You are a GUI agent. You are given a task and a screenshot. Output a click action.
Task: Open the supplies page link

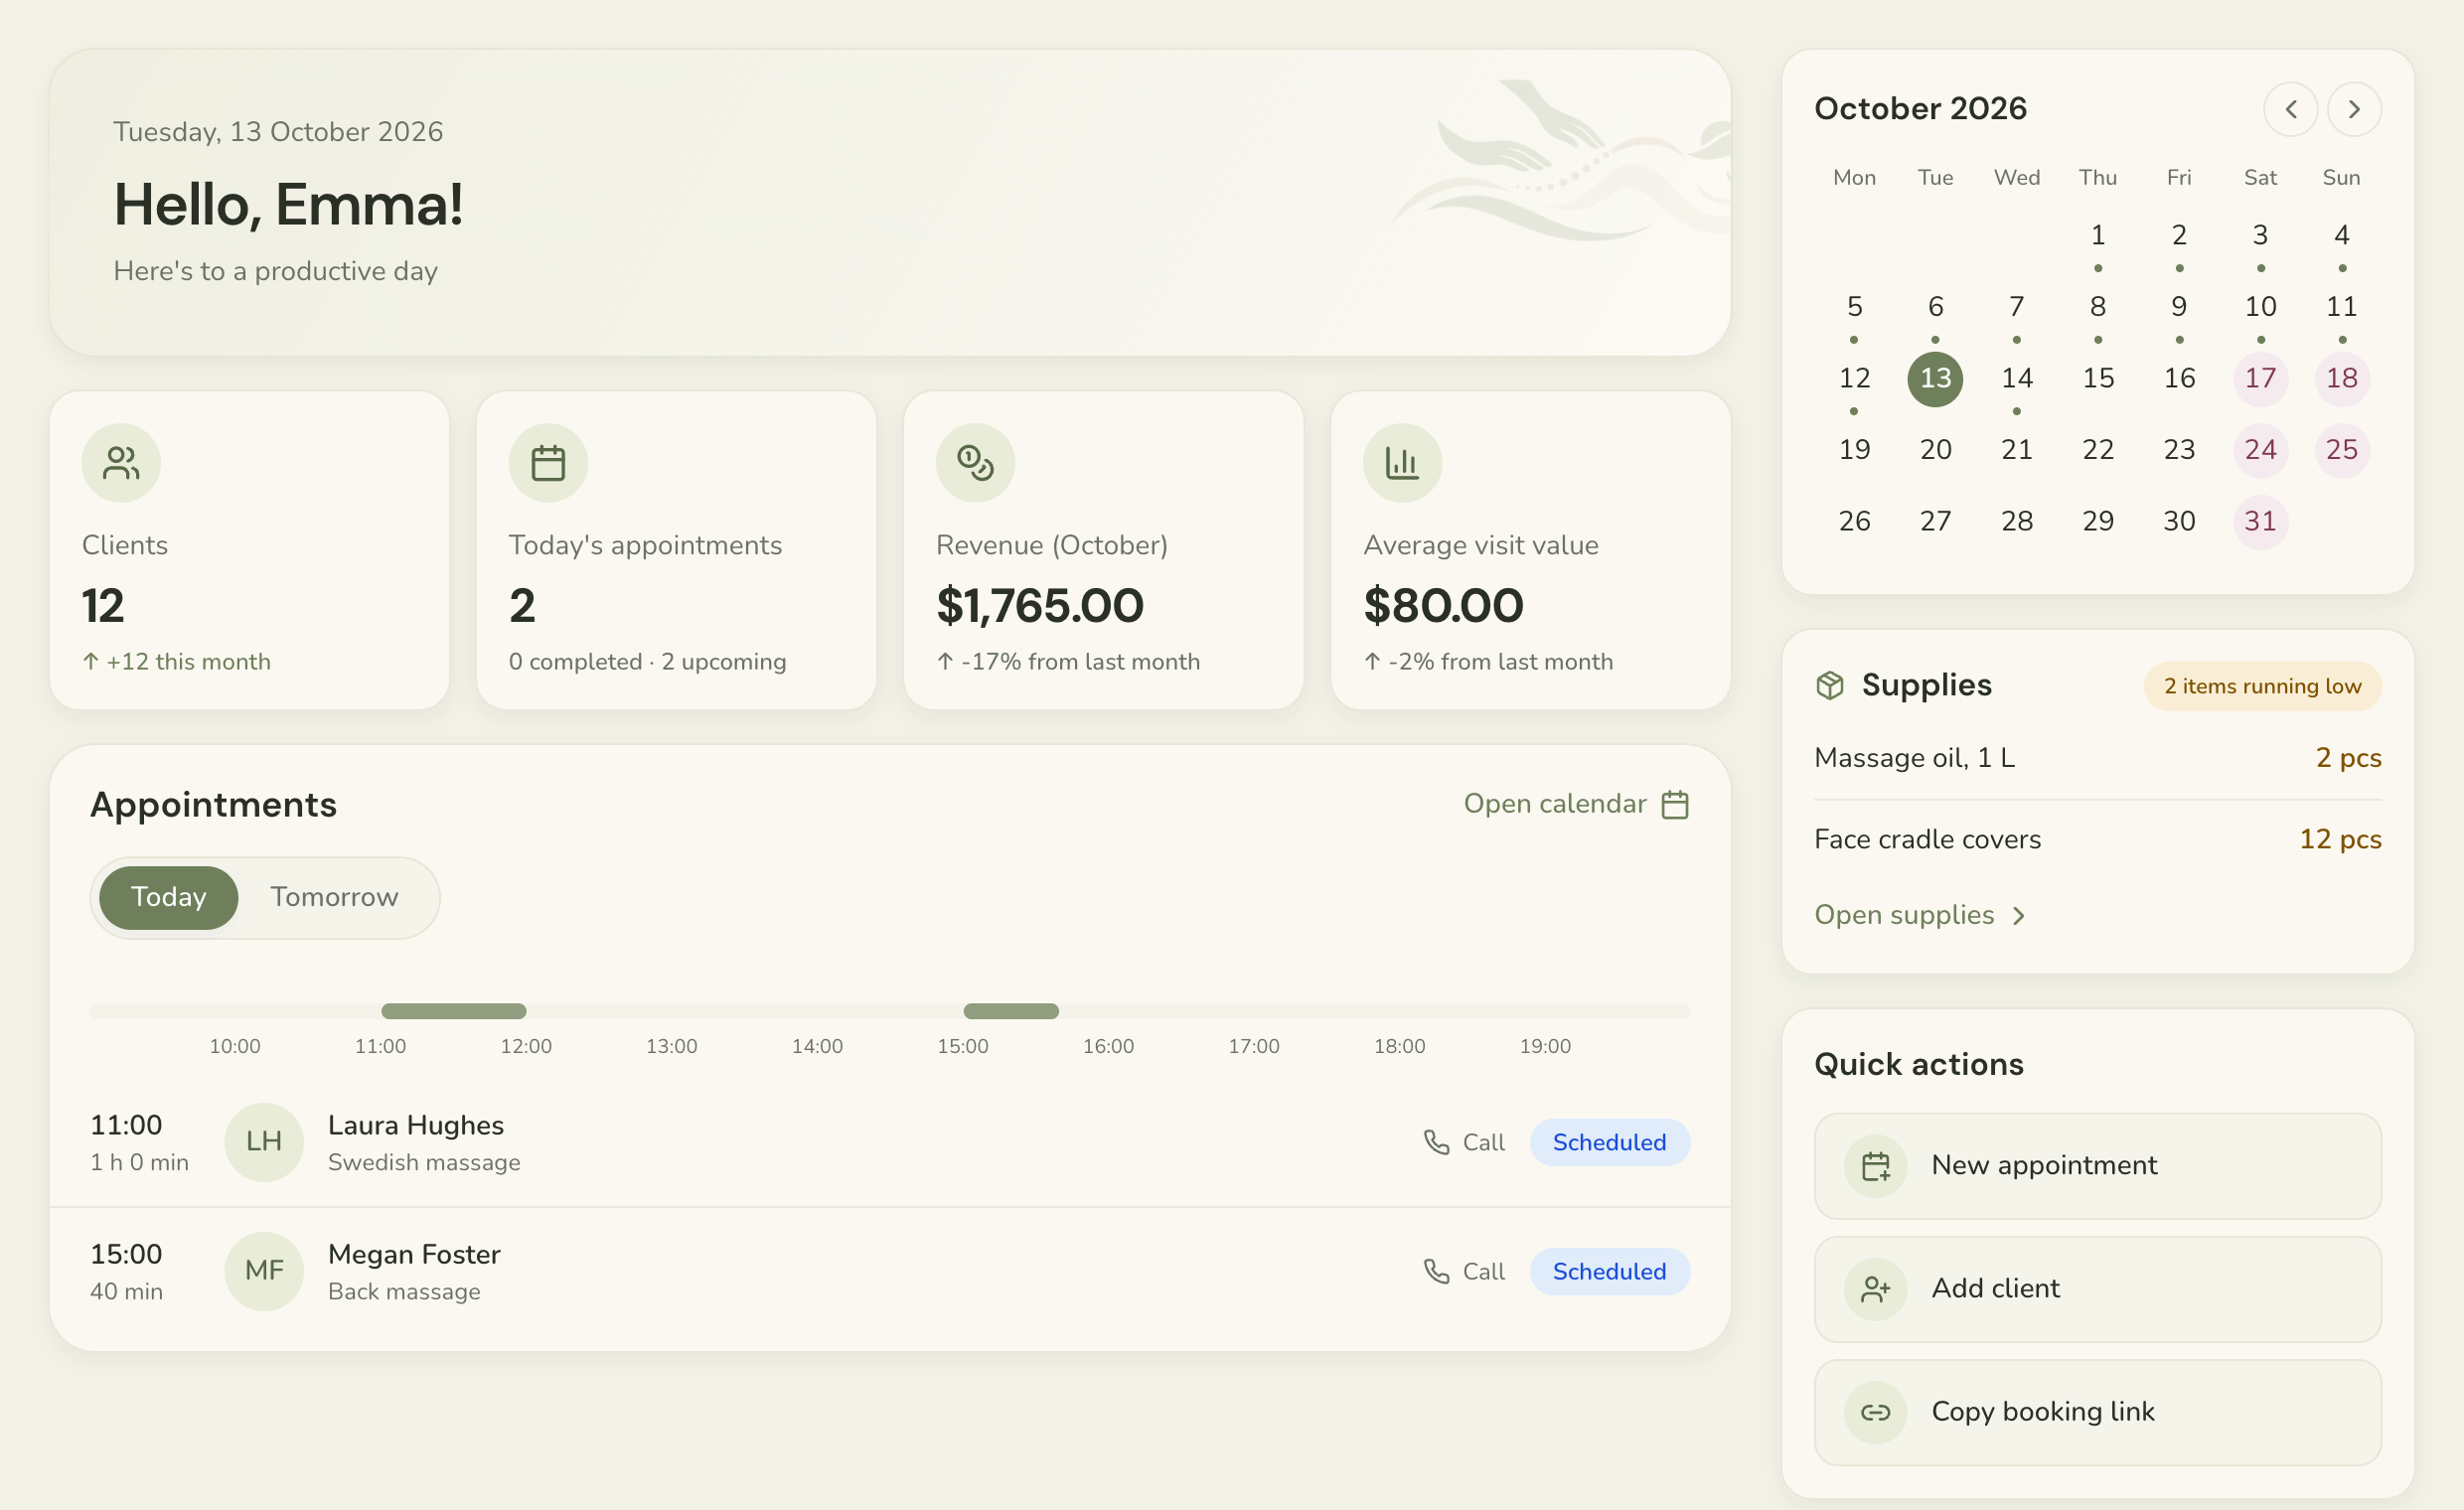pos(1920,915)
